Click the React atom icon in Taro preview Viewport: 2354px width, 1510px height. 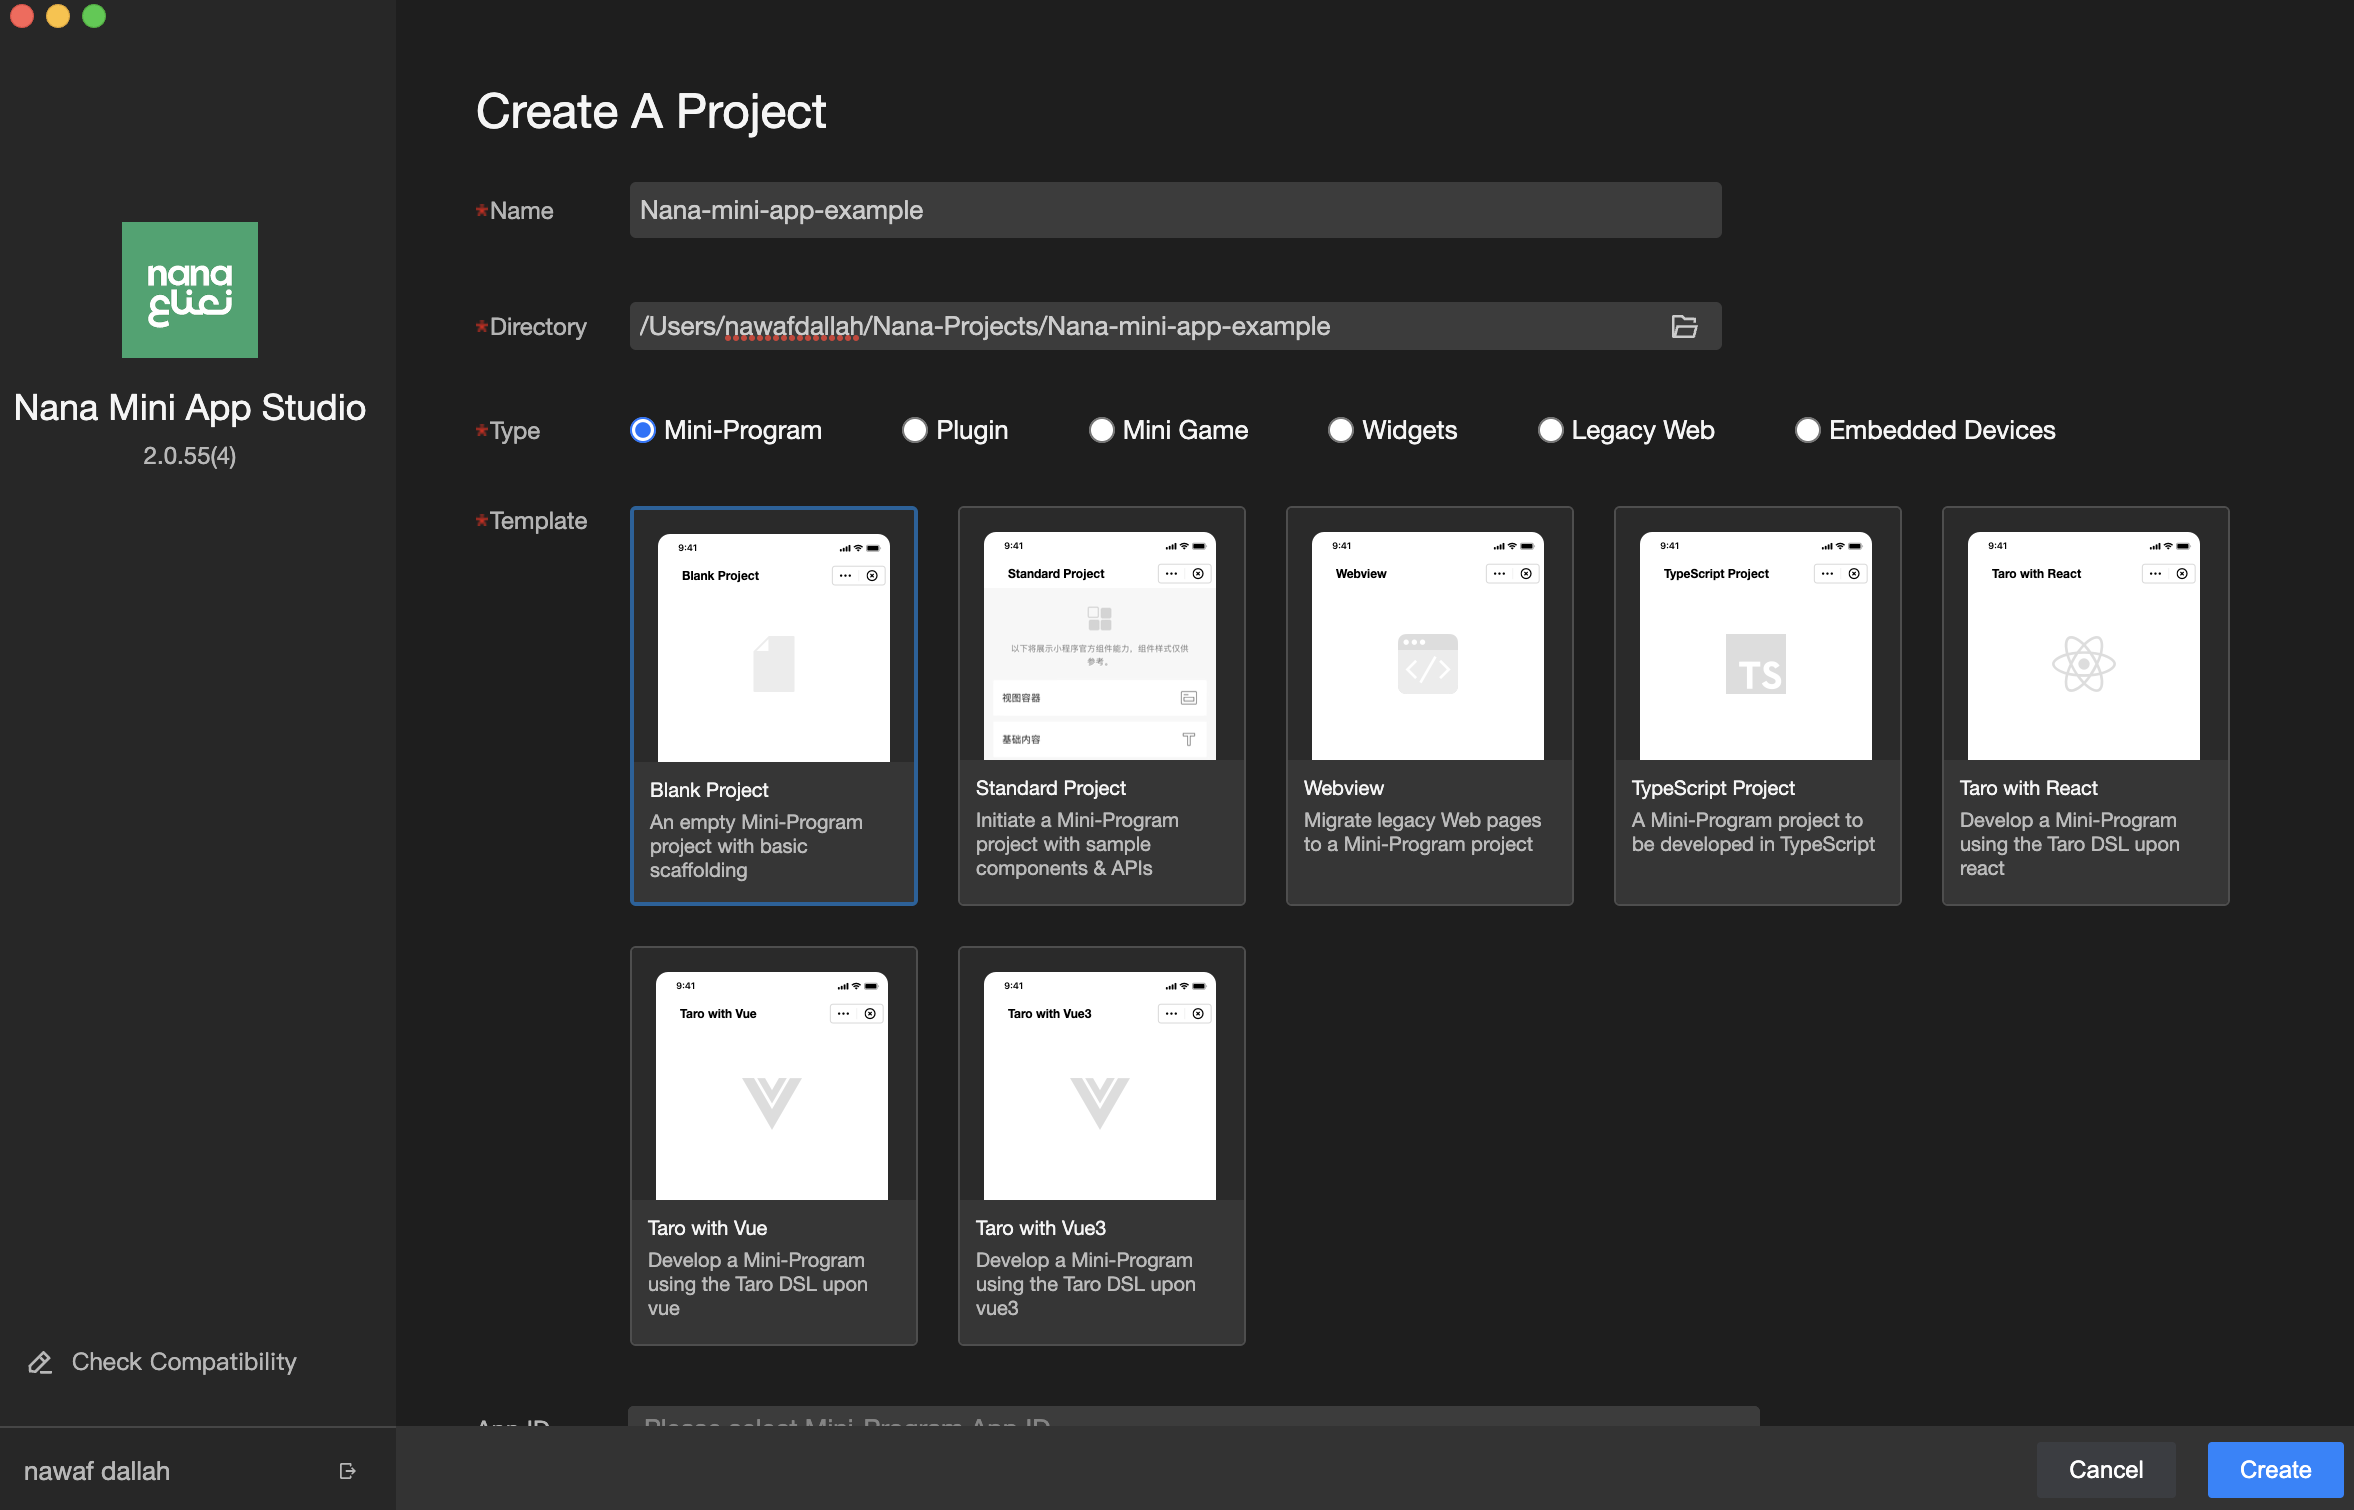(x=2084, y=665)
